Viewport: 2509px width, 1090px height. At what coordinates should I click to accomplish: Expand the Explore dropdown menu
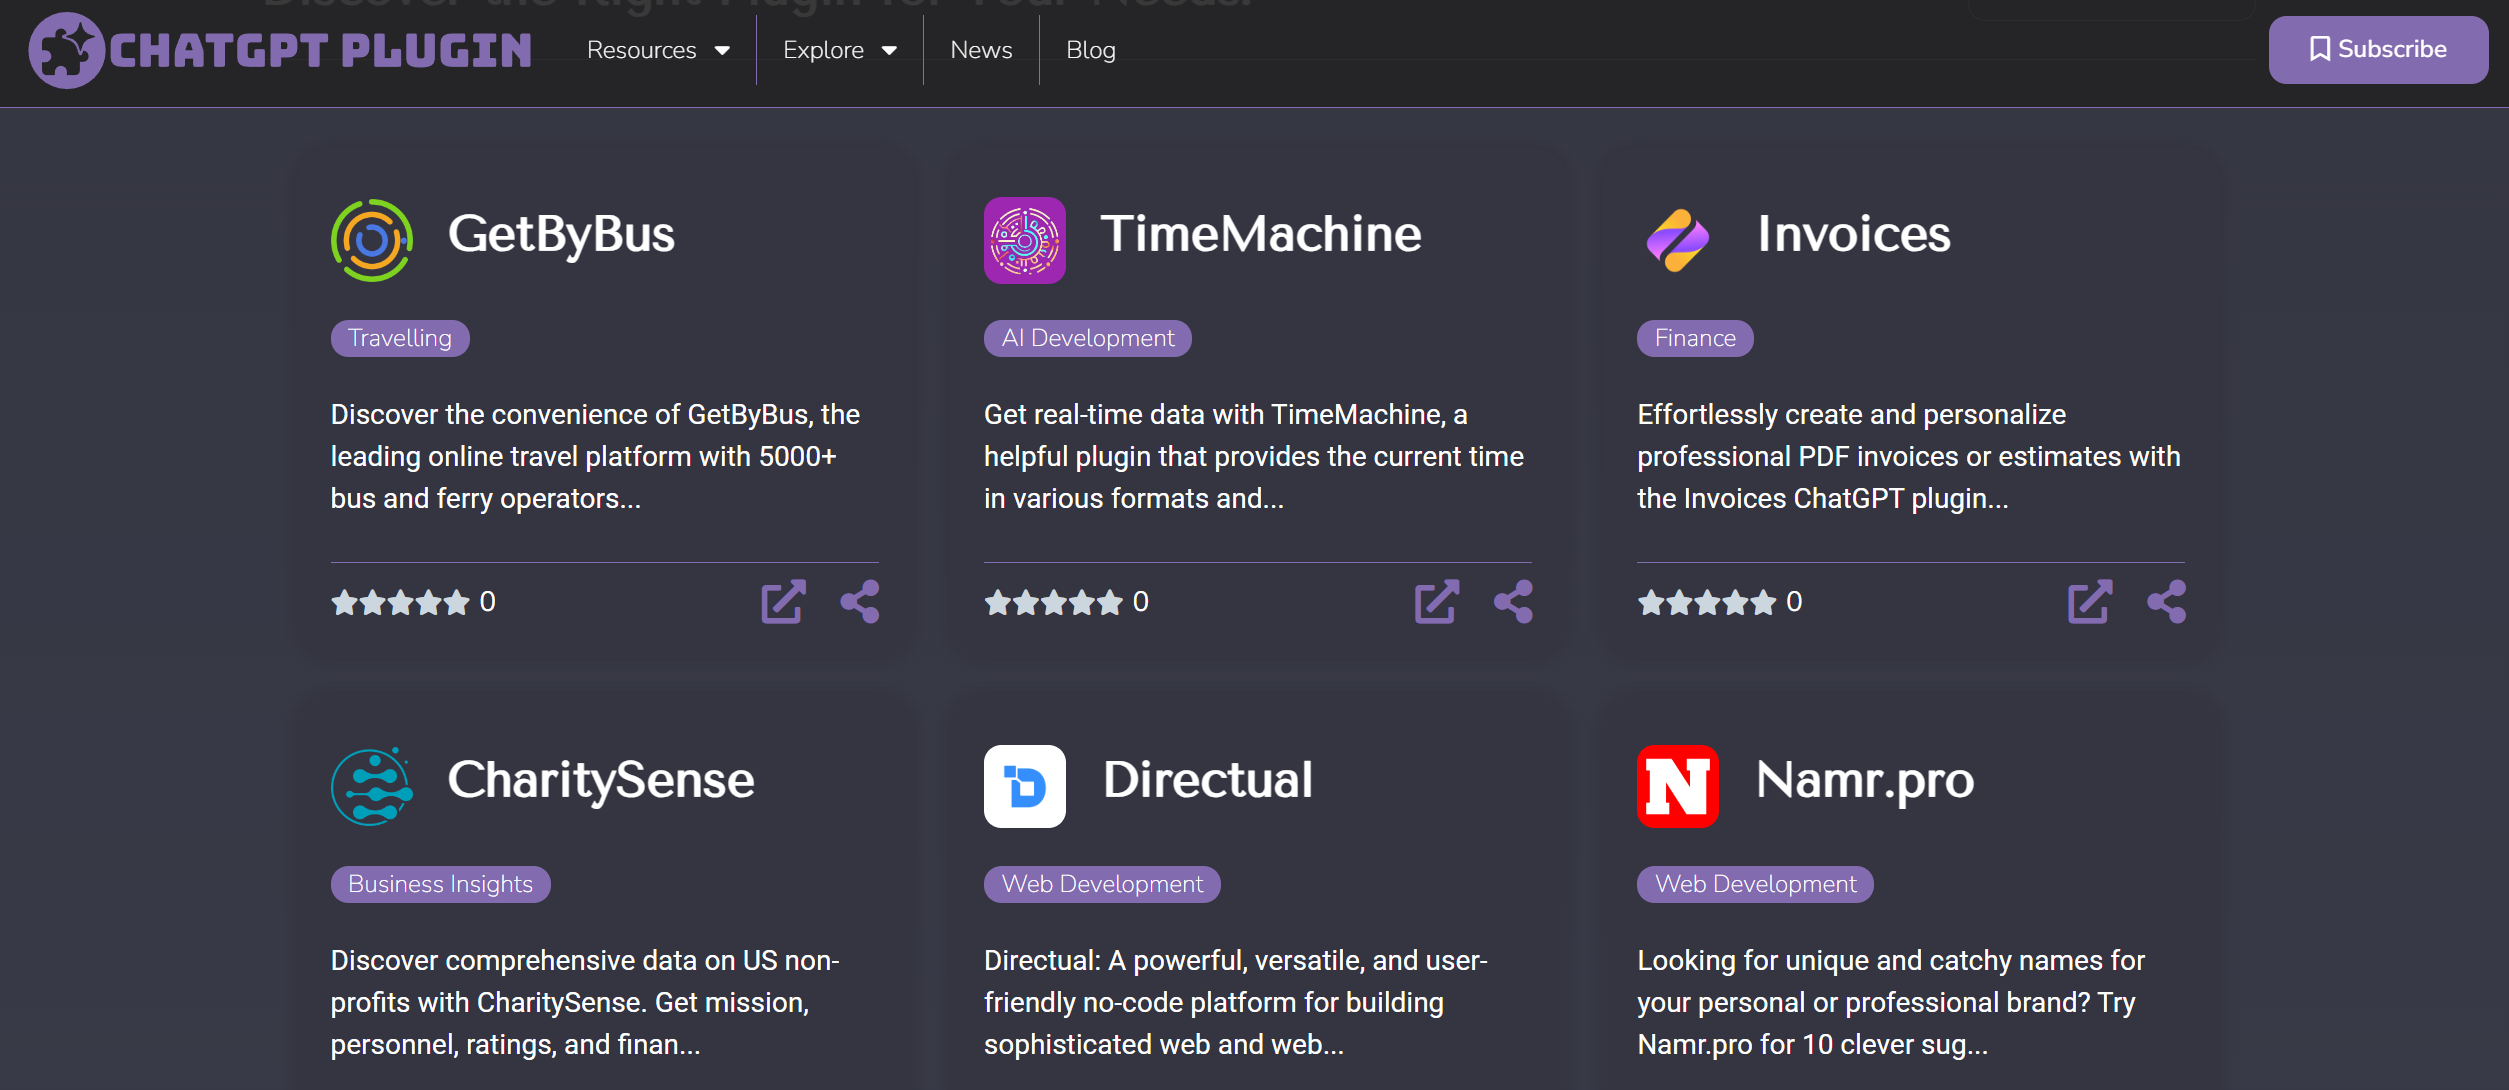(839, 50)
